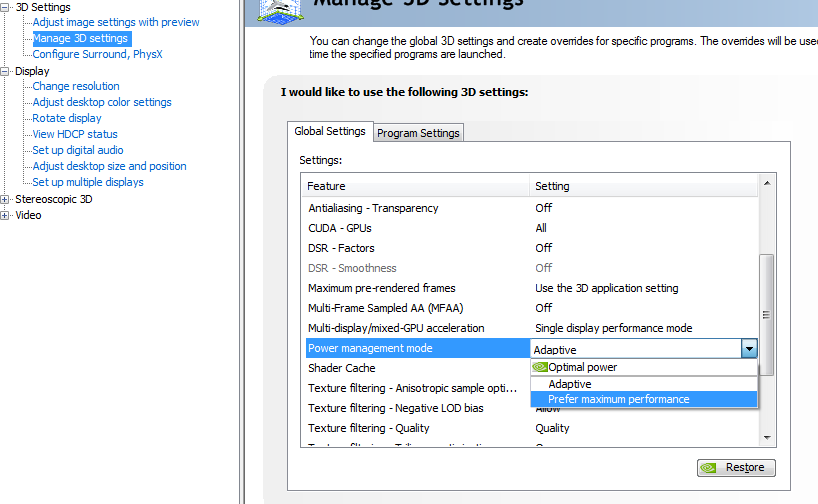Switch to Global Settings tab
This screenshot has height=504, width=818.
pyautogui.click(x=330, y=131)
